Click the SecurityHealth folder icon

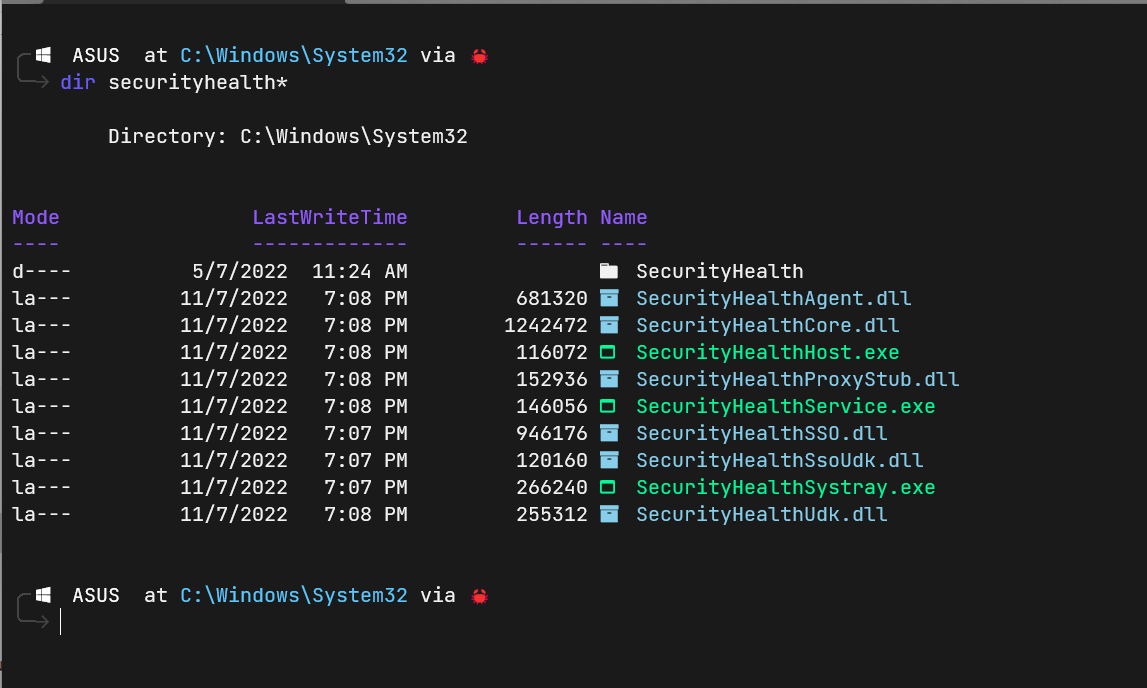pos(609,271)
